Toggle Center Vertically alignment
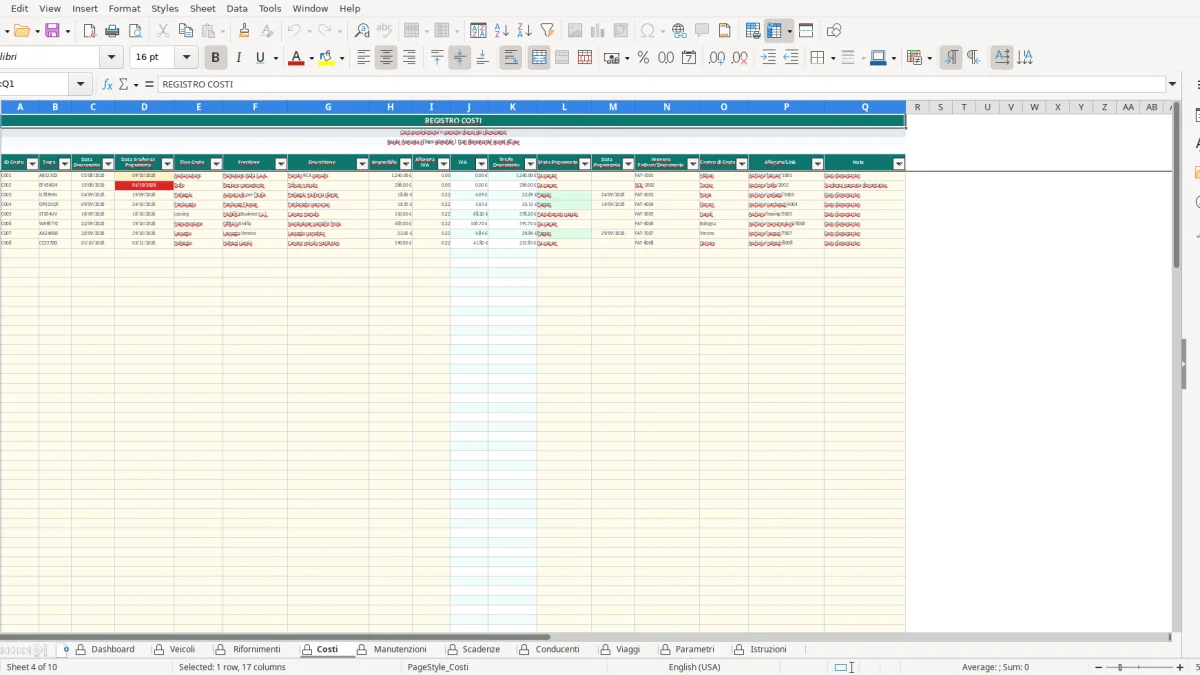Screen dimensions: 1200x675 460,58
